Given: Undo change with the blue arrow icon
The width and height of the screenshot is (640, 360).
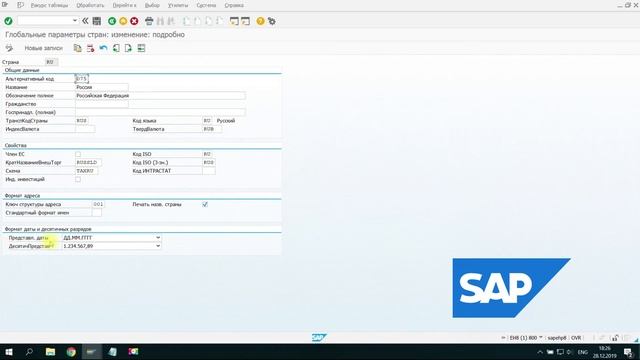Looking at the screenshot, I should [103, 48].
